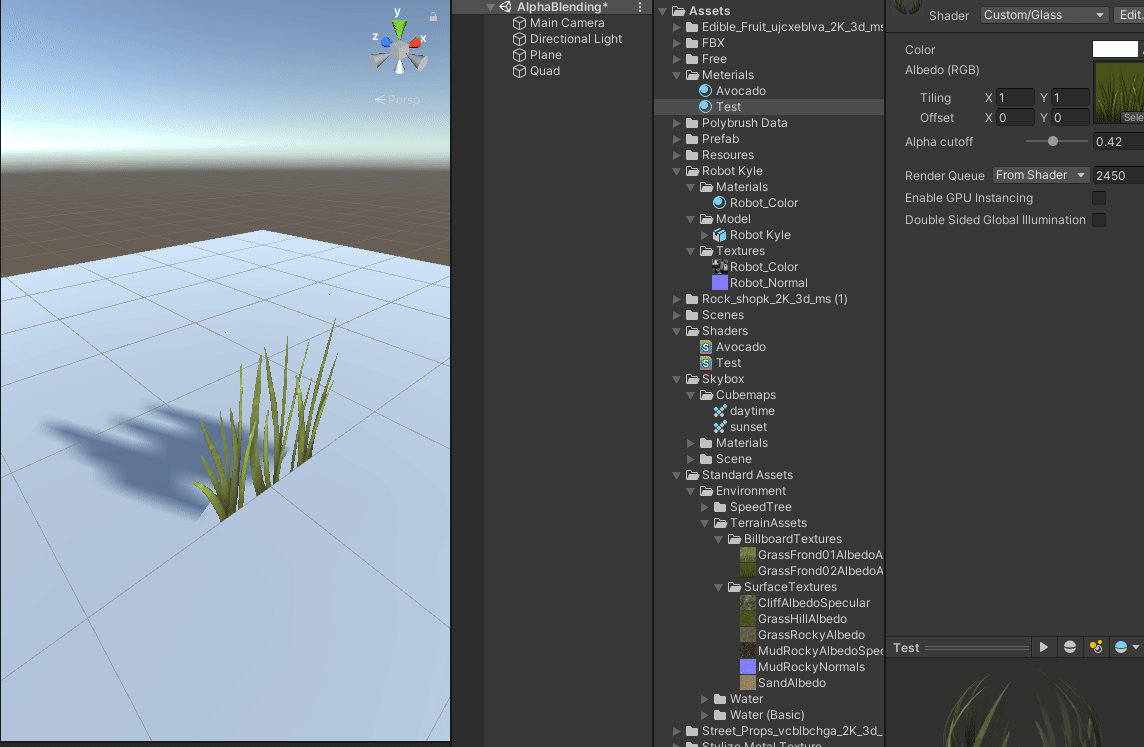Click the Tiling X field
The height and width of the screenshot is (747, 1144).
[x=1016, y=98]
